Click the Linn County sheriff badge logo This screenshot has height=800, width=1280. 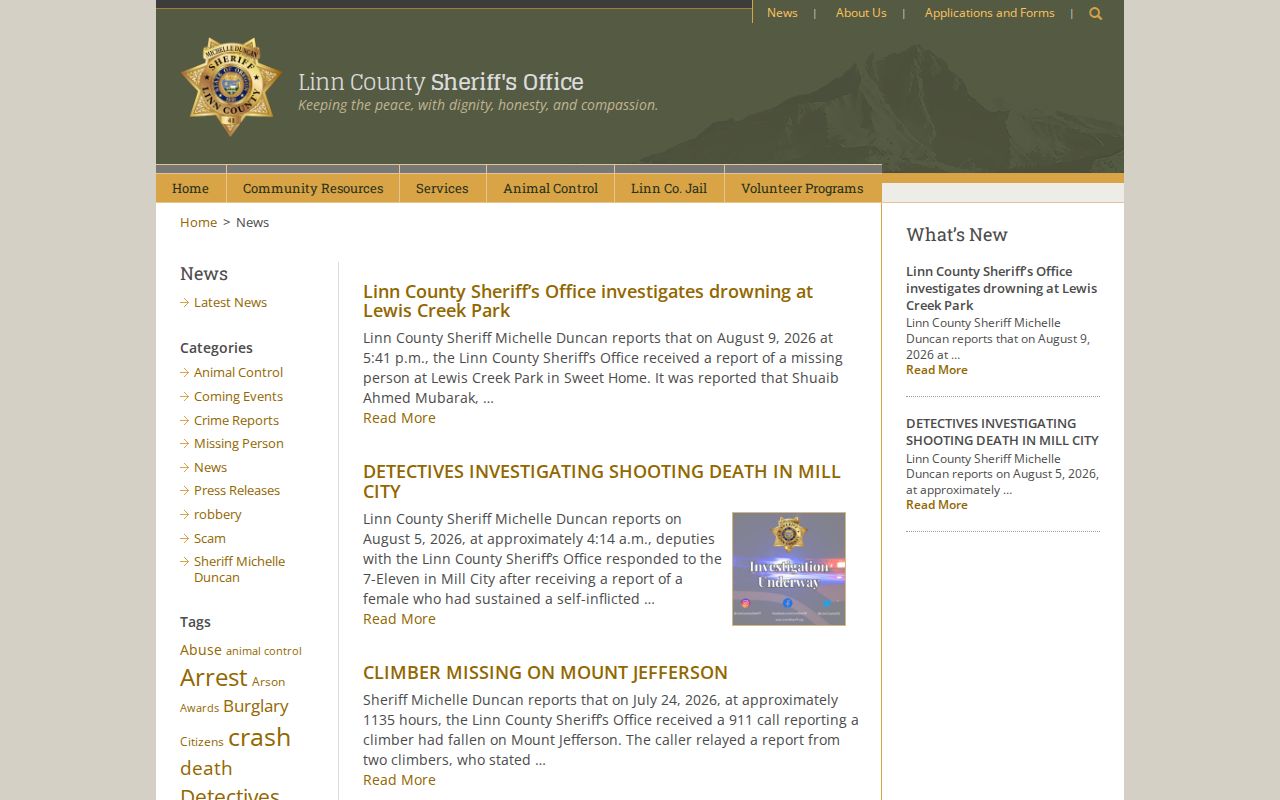pyautogui.click(x=231, y=87)
